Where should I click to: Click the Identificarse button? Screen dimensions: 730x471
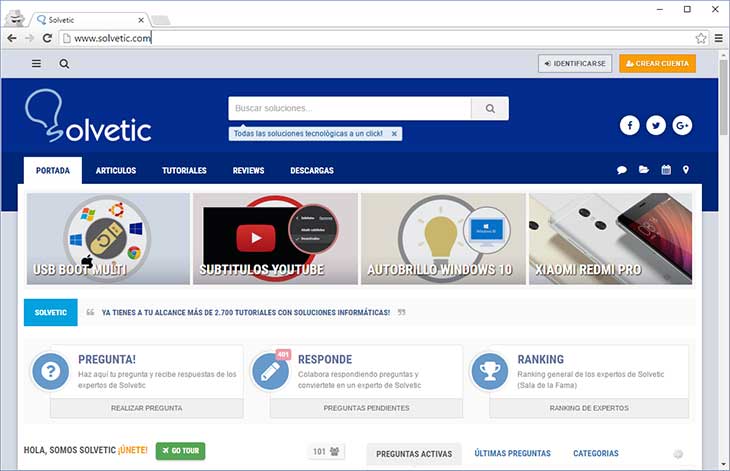(x=575, y=63)
